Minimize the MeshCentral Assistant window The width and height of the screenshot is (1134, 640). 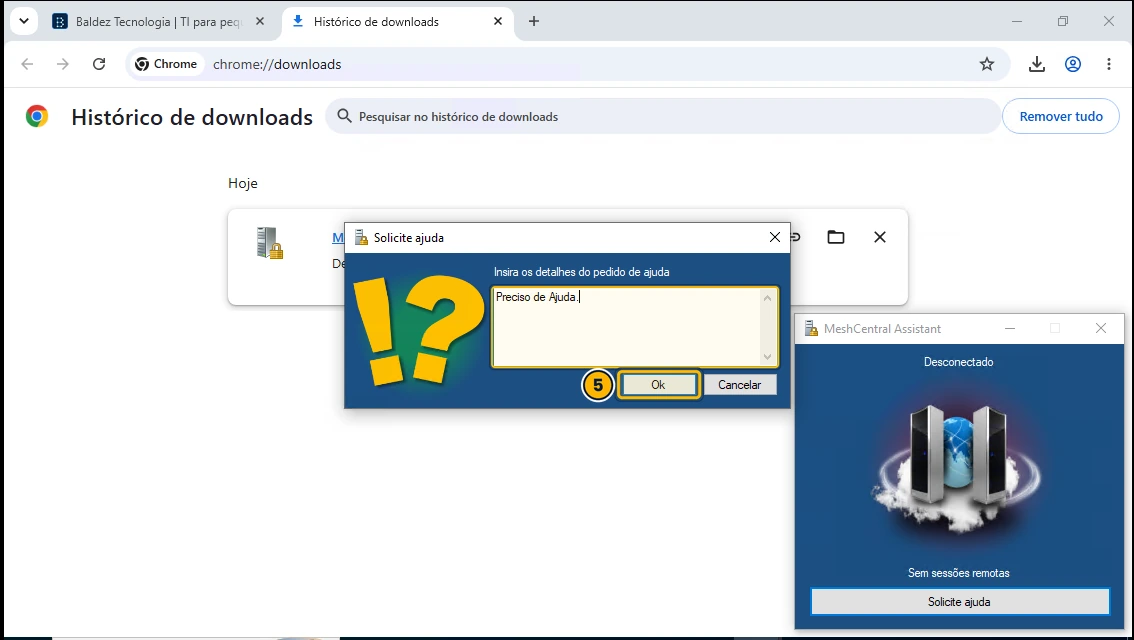(x=1010, y=328)
